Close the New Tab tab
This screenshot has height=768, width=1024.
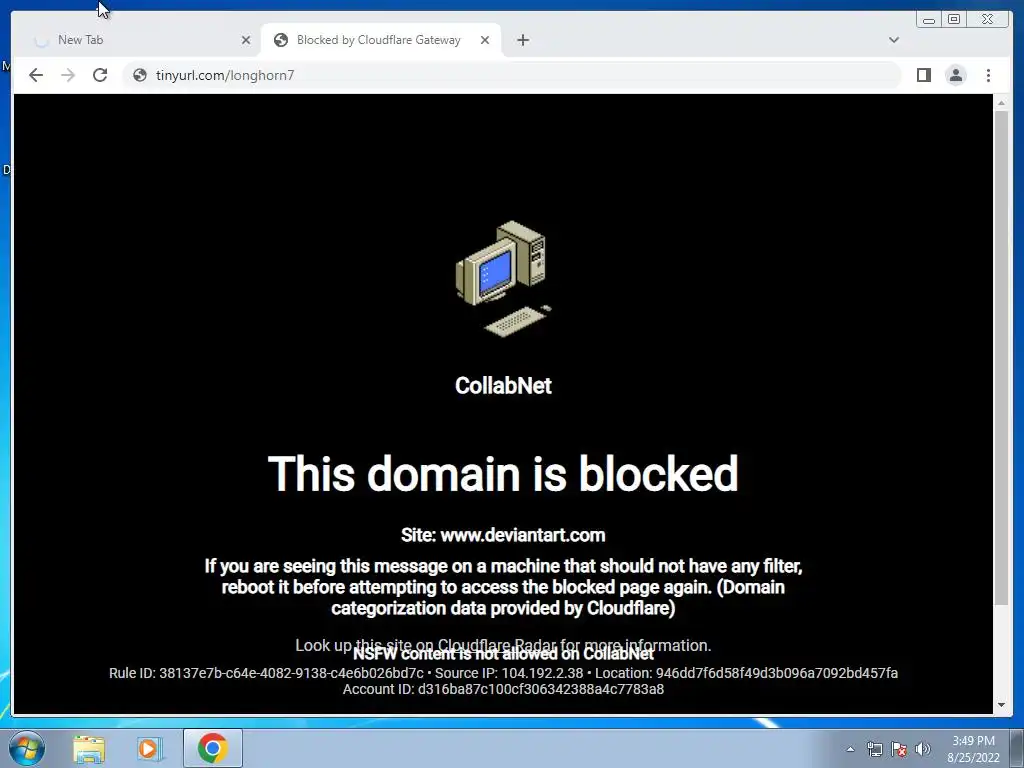point(246,40)
